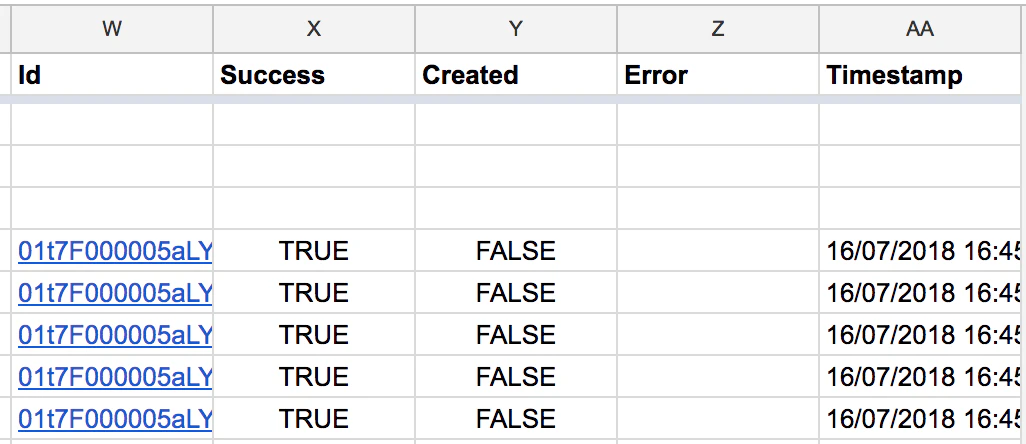Image resolution: width=1026 pixels, height=444 pixels.
Task: Select the first FALSE cell in Created
Action: (x=516, y=251)
